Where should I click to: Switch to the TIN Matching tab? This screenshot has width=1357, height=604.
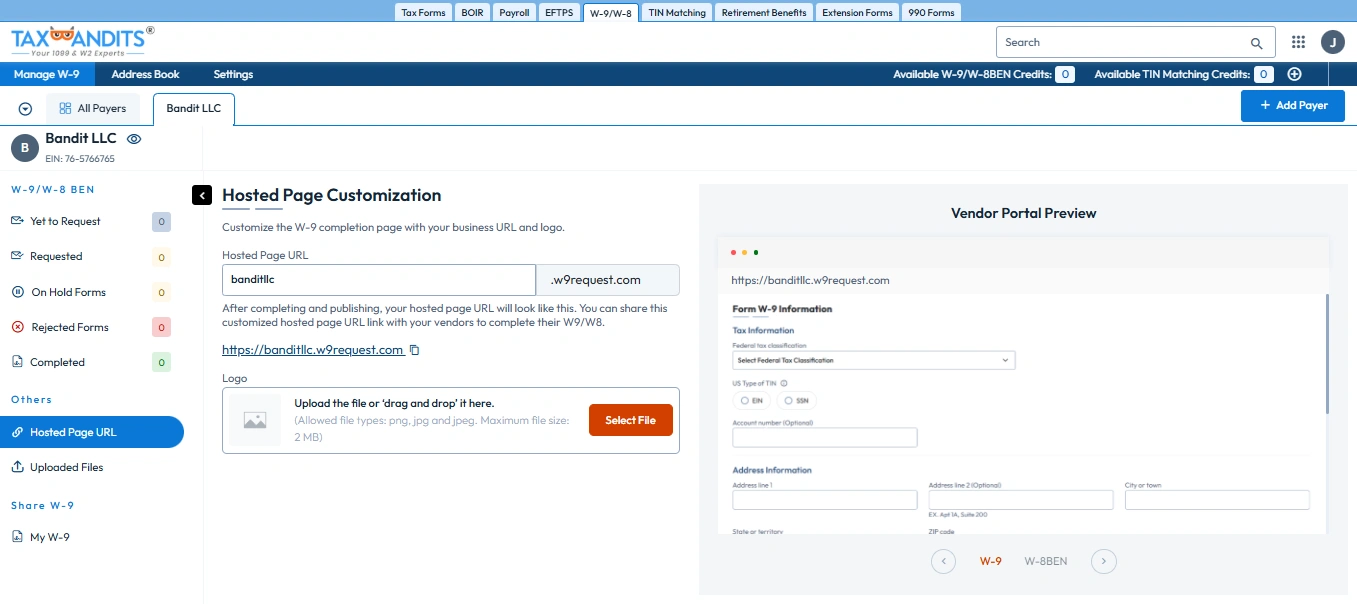(676, 13)
